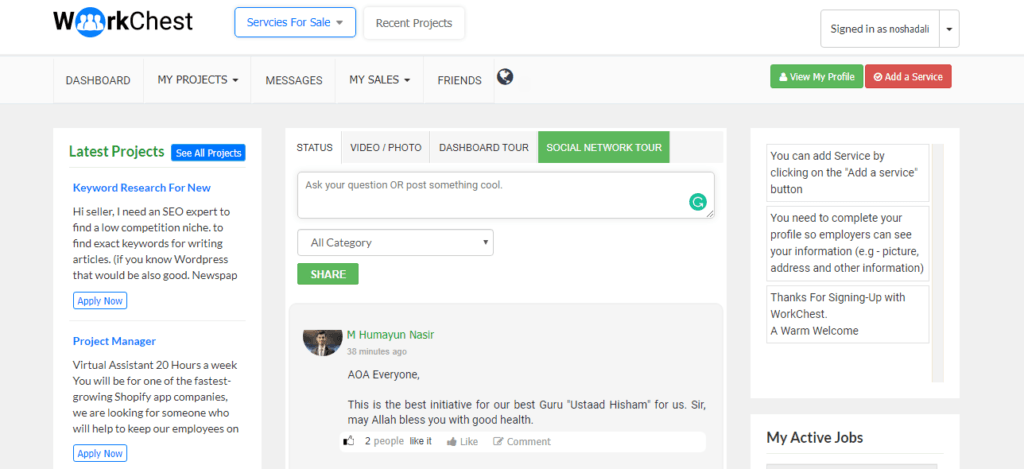Open M Humayun Nasir profile link
The width and height of the screenshot is (1024, 469).
tap(391, 335)
